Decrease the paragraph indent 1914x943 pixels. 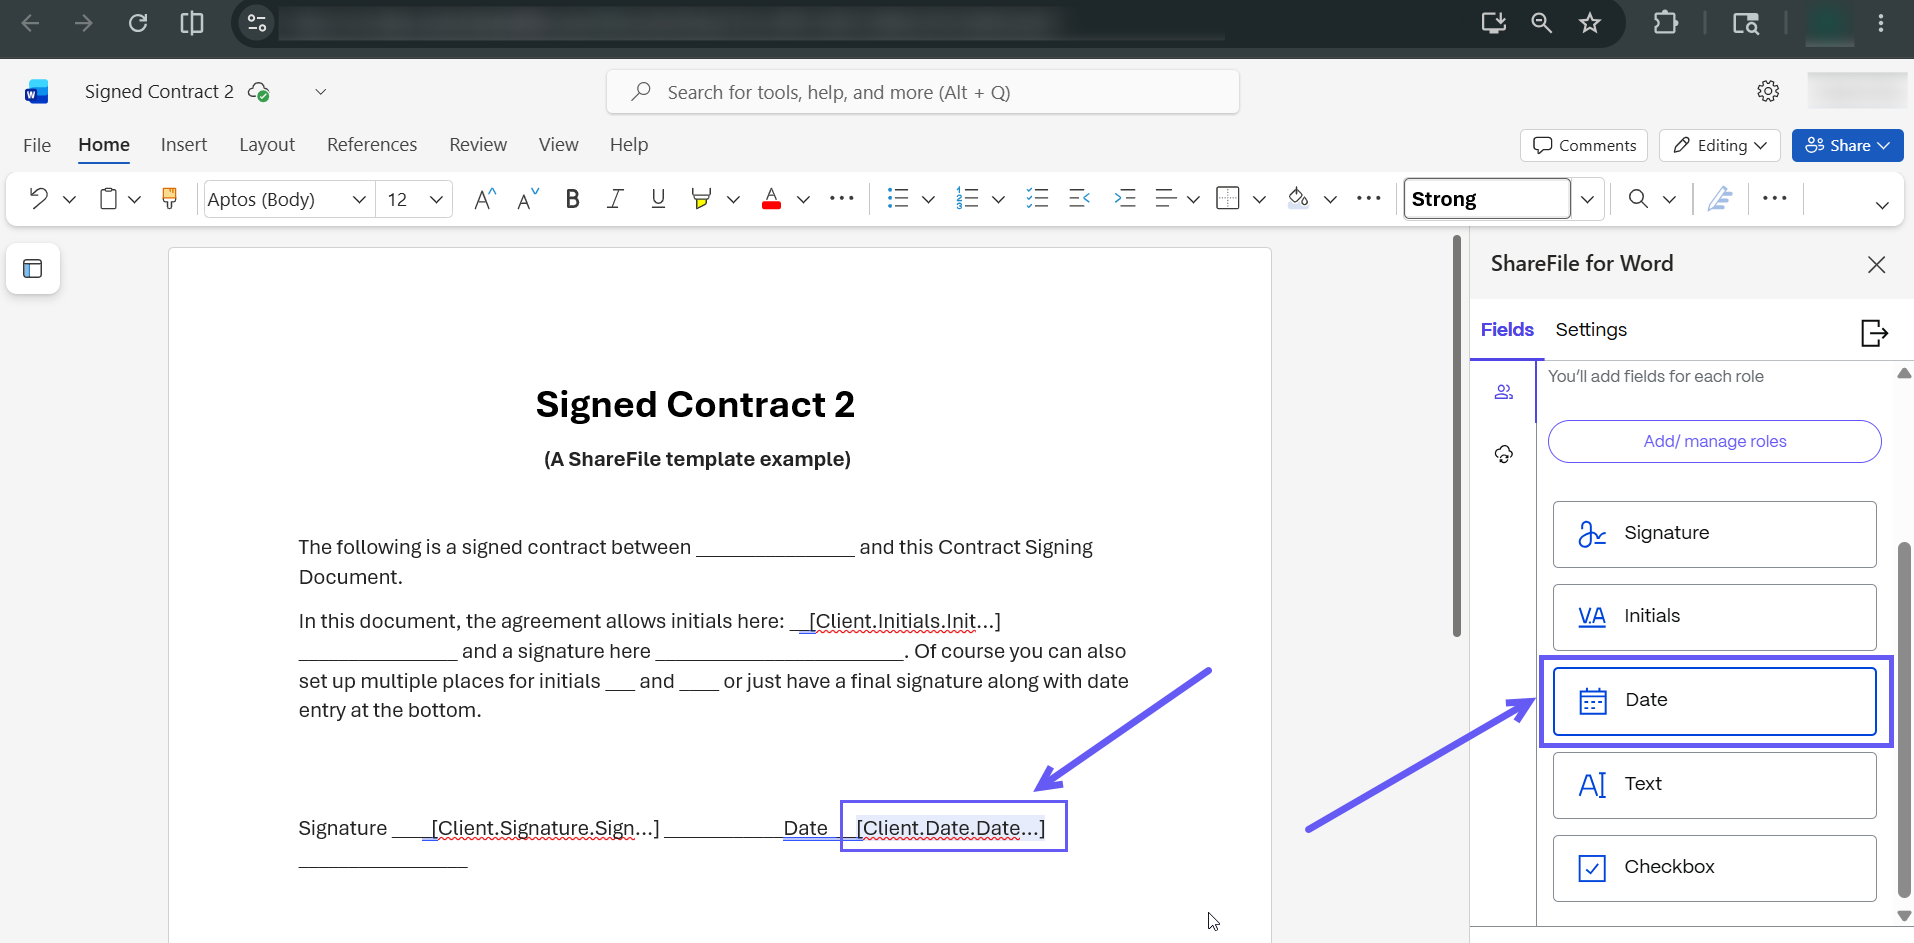click(x=1079, y=198)
